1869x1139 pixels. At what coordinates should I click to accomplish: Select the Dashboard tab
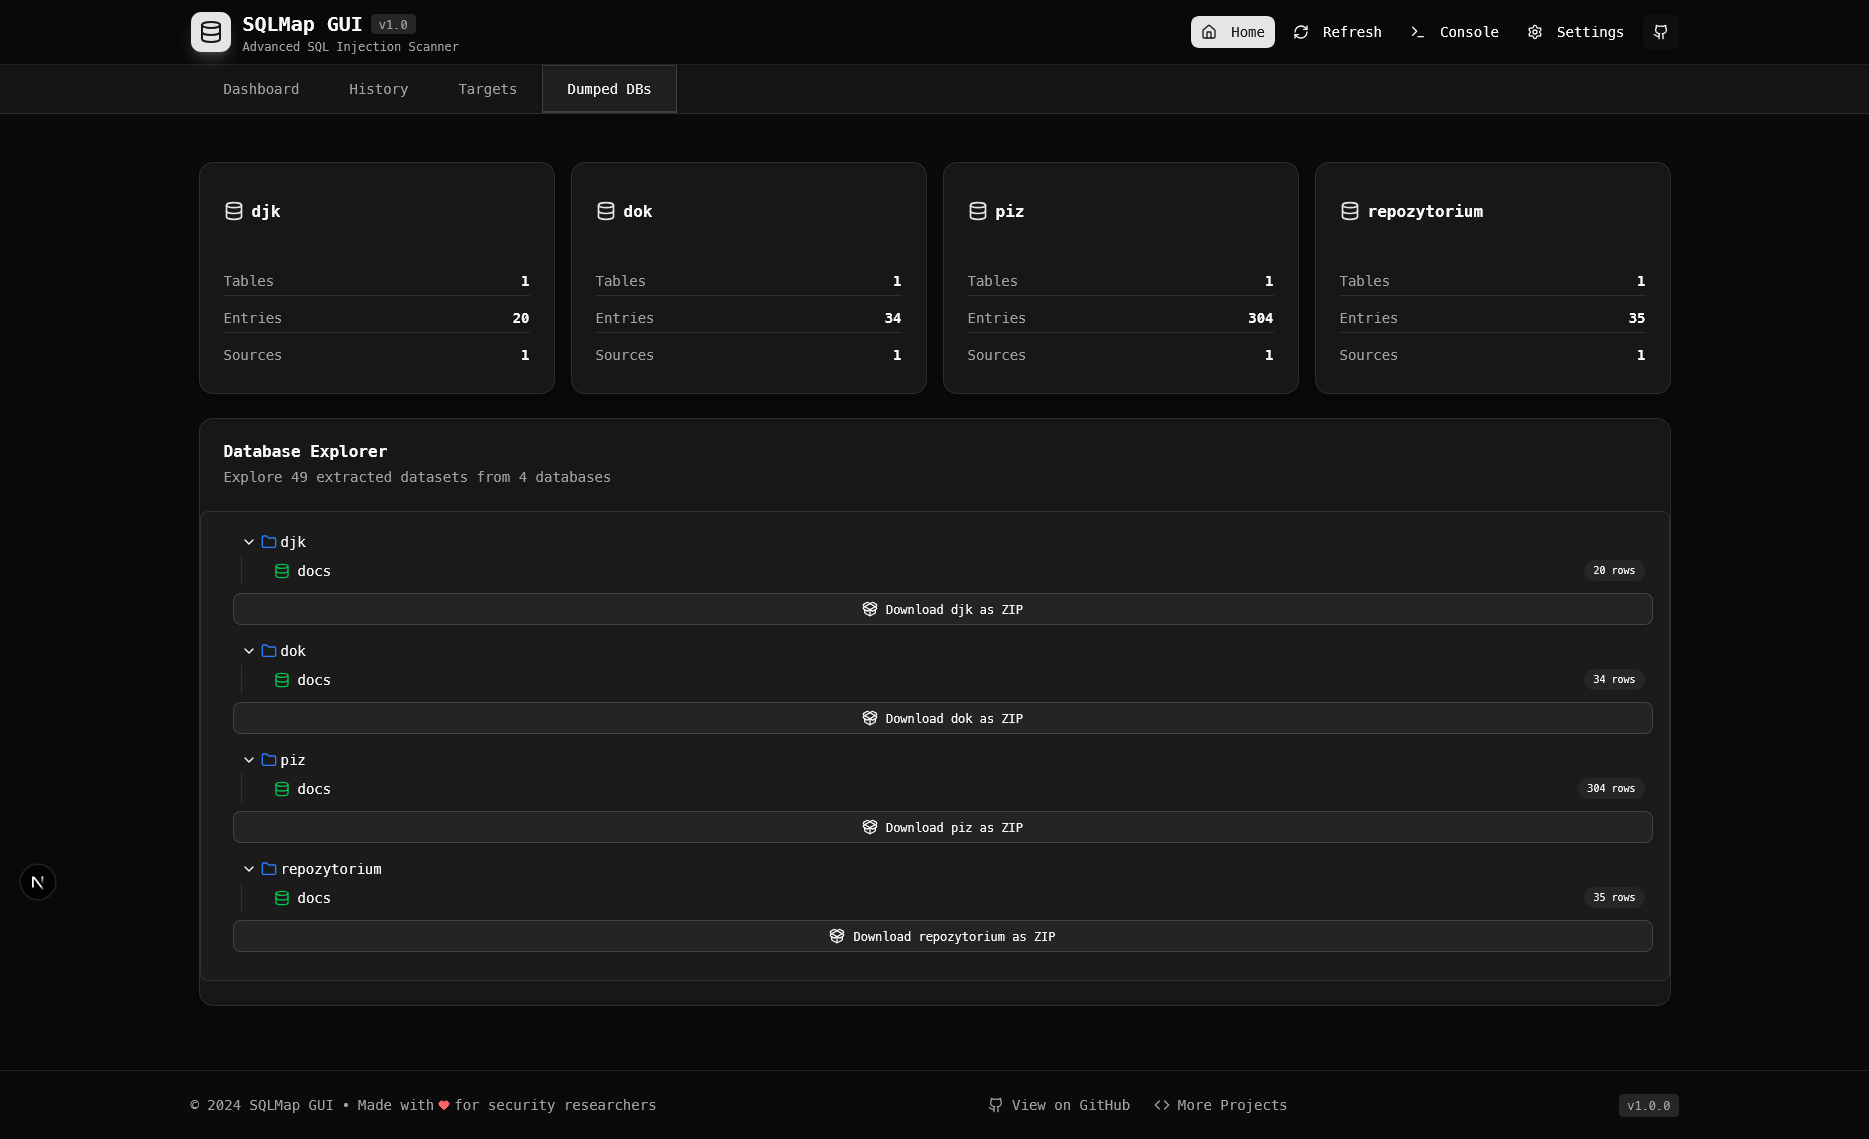[260, 89]
